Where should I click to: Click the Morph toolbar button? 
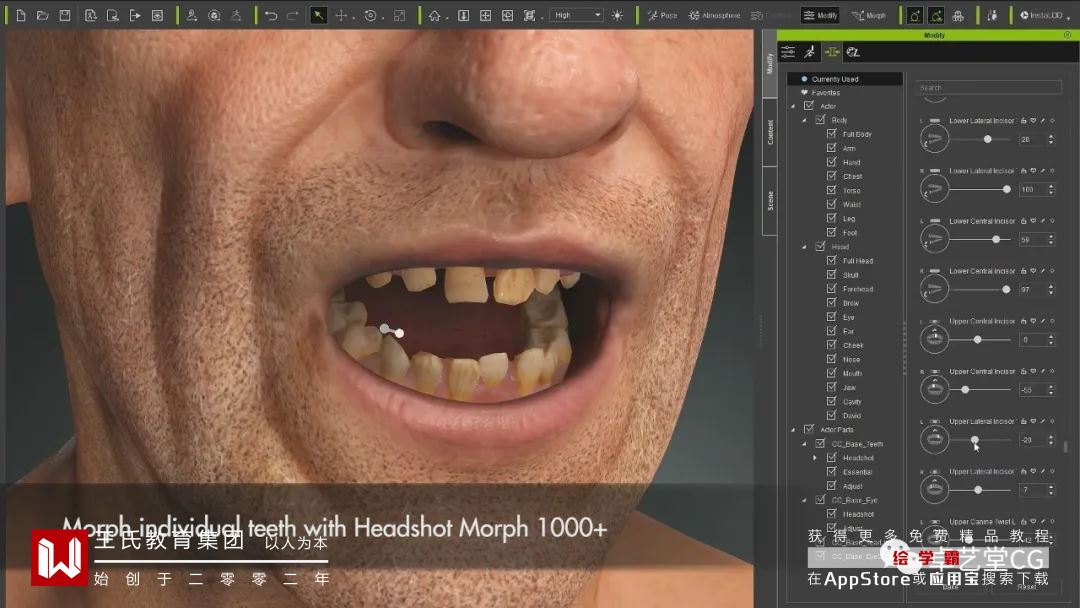click(869, 15)
